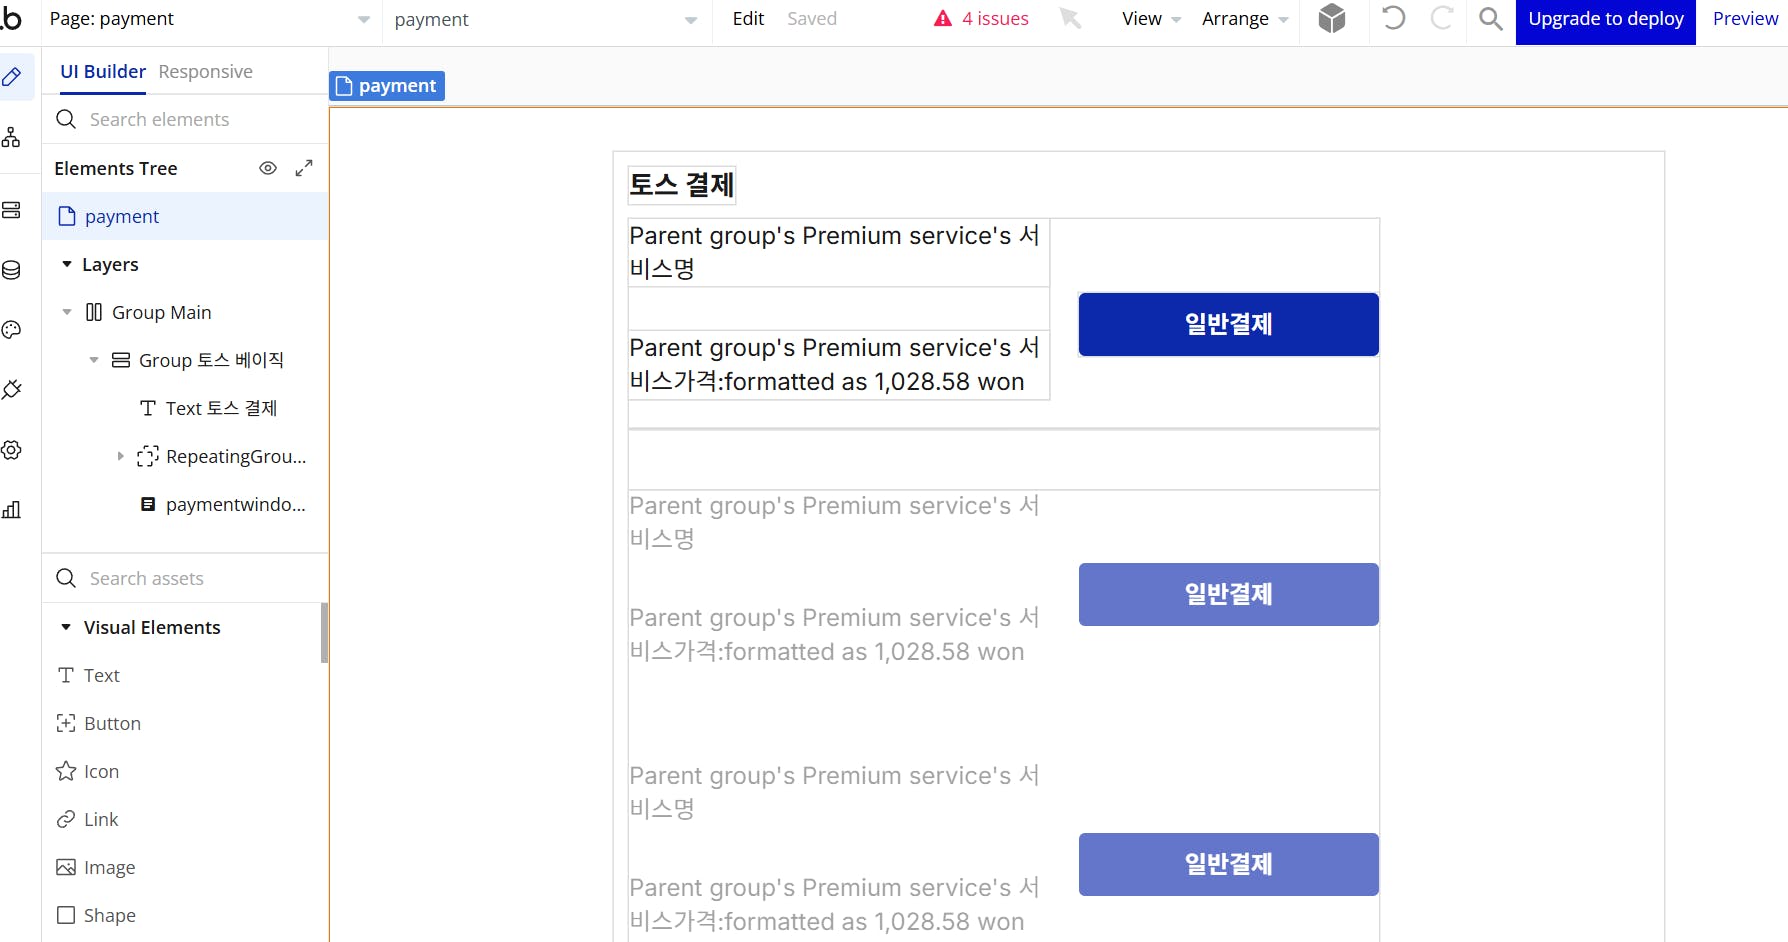
Task: Open the Arrange menu
Action: (x=1245, y=19)
